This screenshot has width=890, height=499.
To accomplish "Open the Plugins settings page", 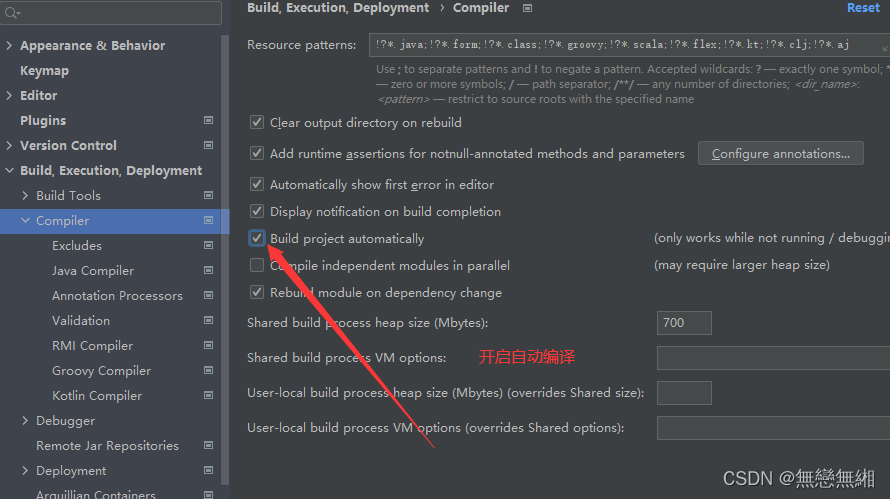I will tap(43, 120).
